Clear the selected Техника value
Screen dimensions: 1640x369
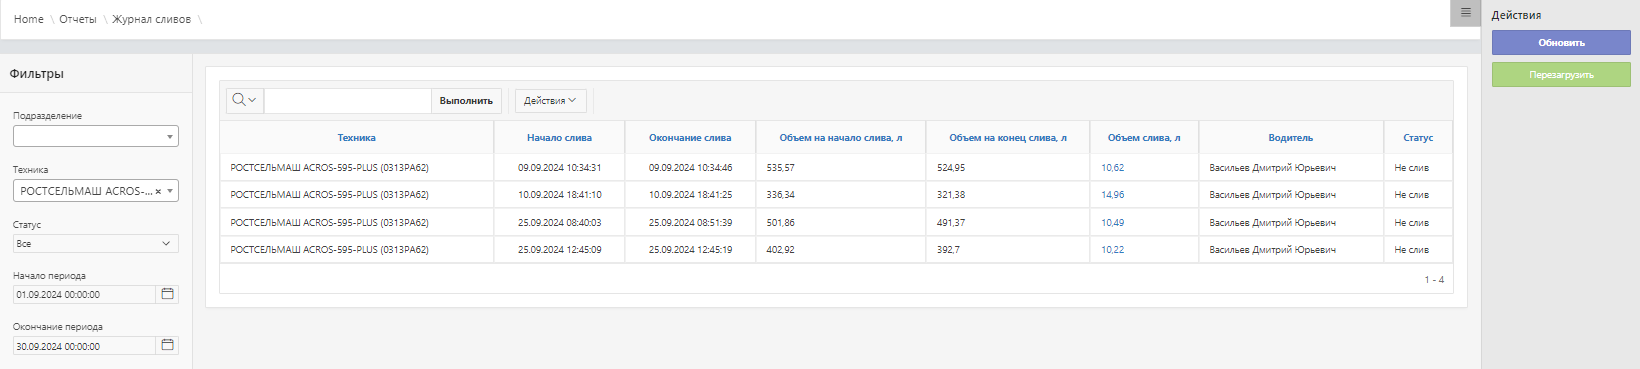click(x=158, y=191)
